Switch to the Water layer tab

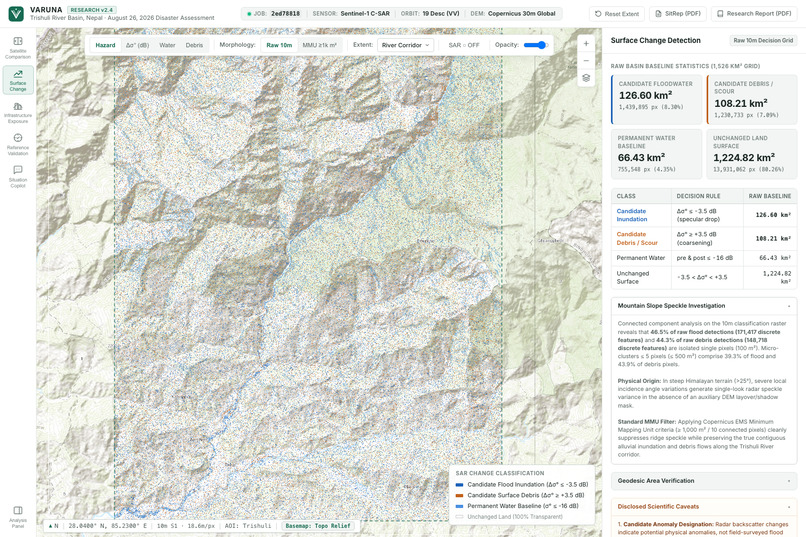167,45
